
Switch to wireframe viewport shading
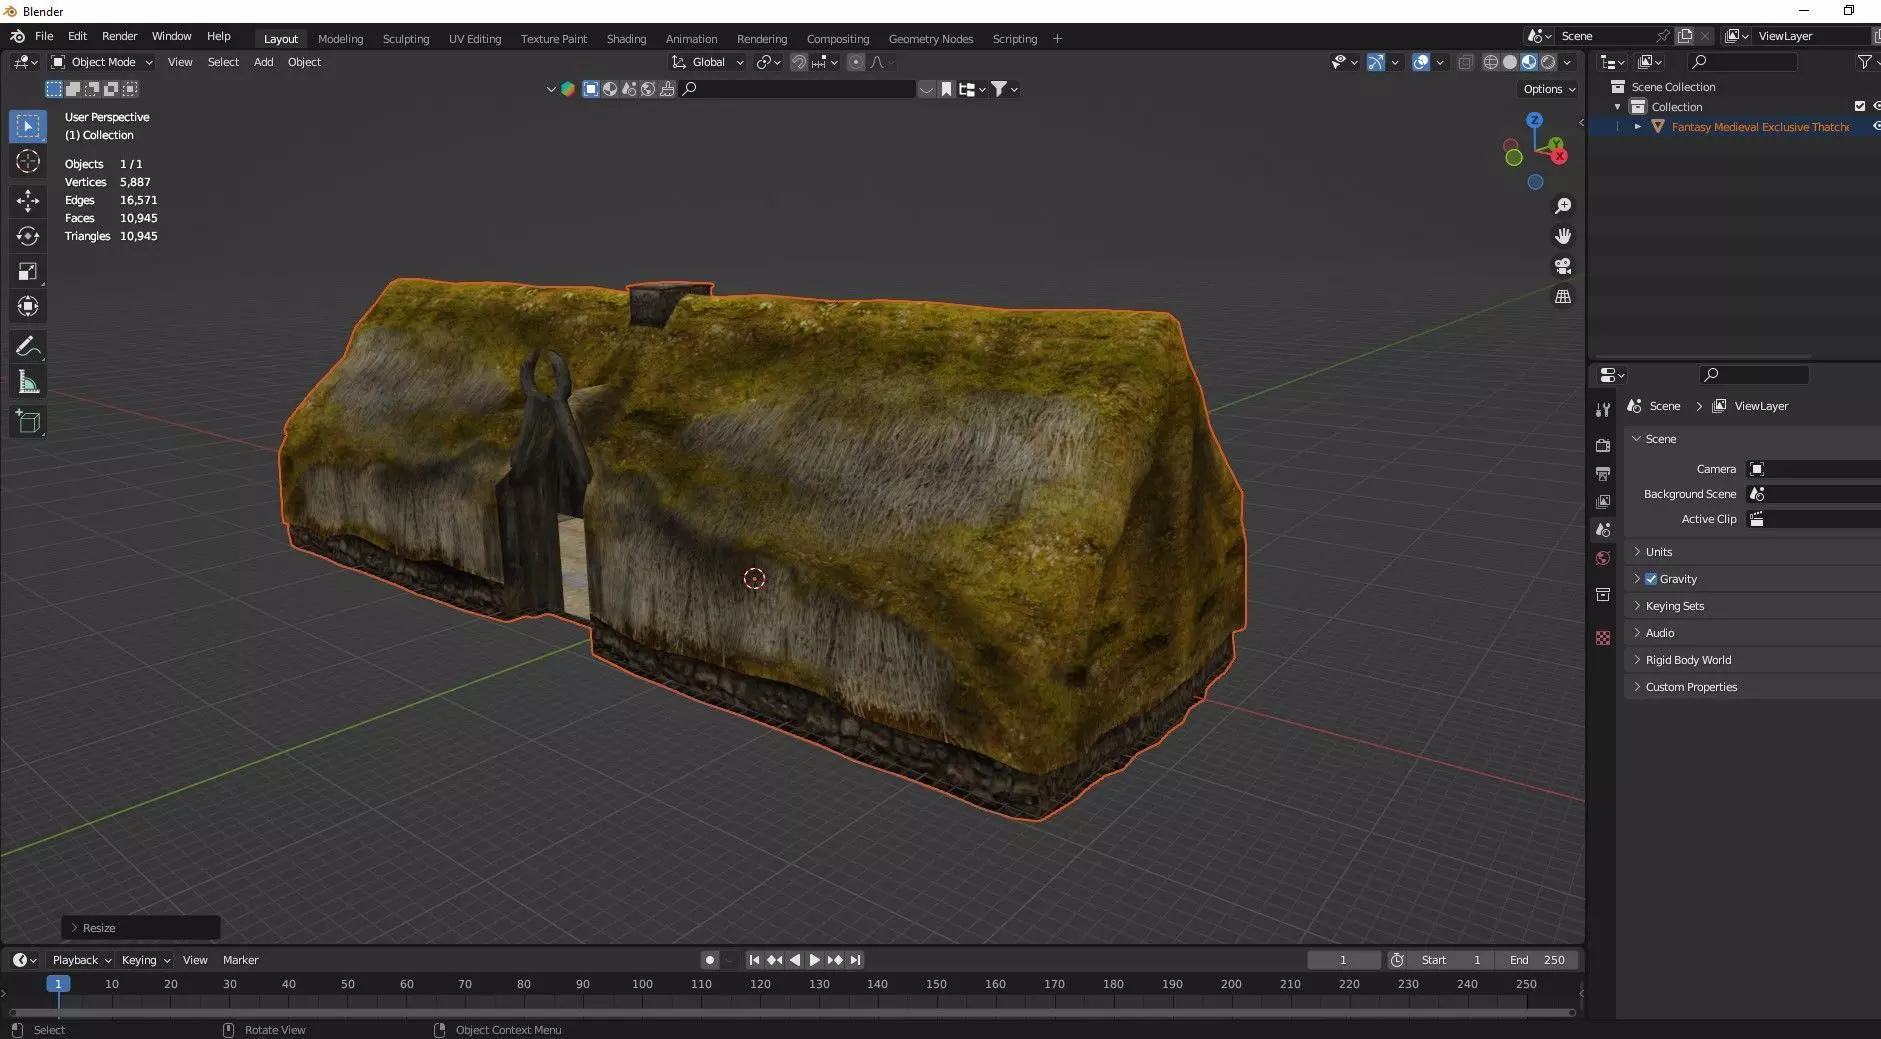pyautogui.click(x=1490, y=62)
